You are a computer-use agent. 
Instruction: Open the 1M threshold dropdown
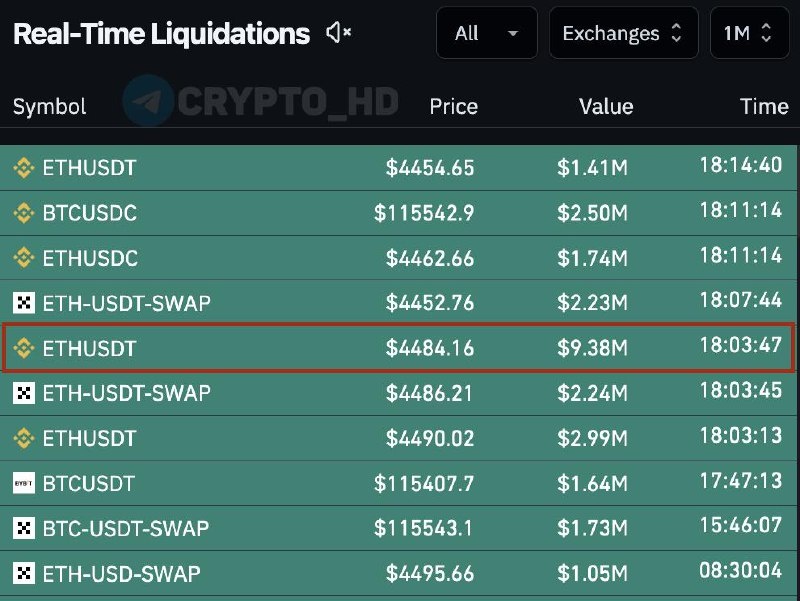tap(748, 34)
